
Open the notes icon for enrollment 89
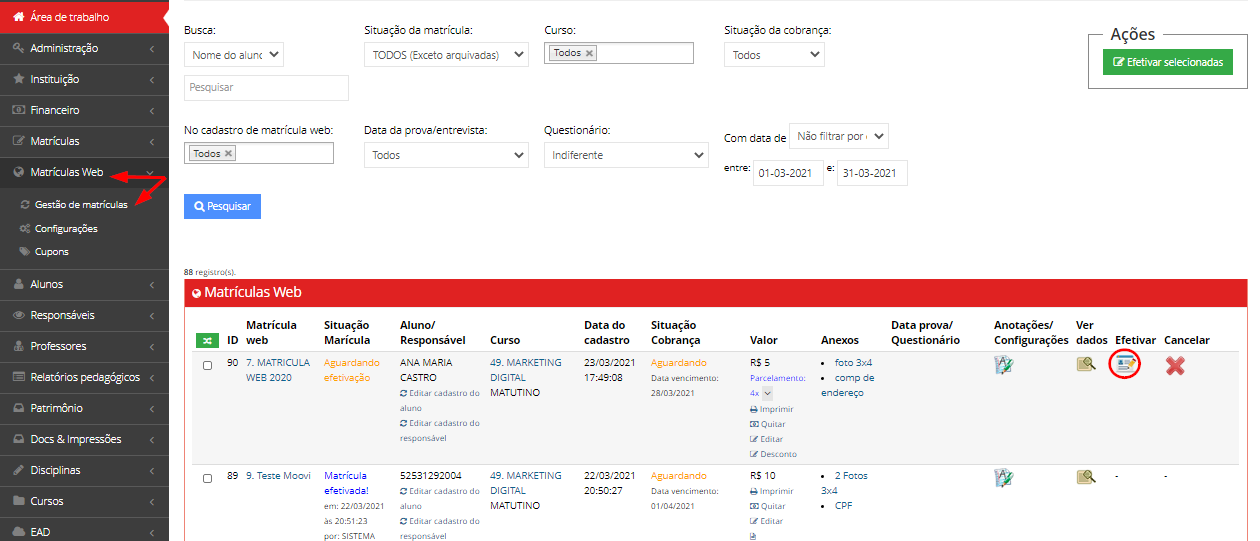click(x=1004, y=478)
